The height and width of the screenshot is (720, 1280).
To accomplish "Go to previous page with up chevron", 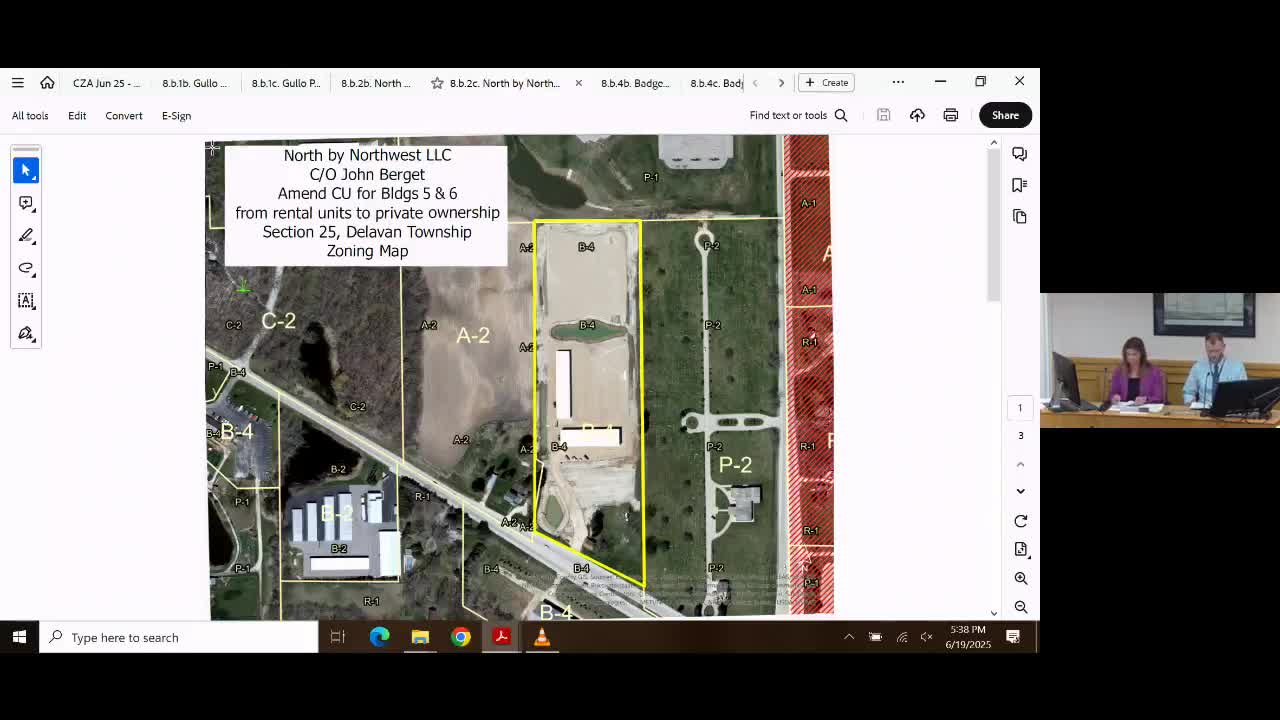I will click(1020, 465).
